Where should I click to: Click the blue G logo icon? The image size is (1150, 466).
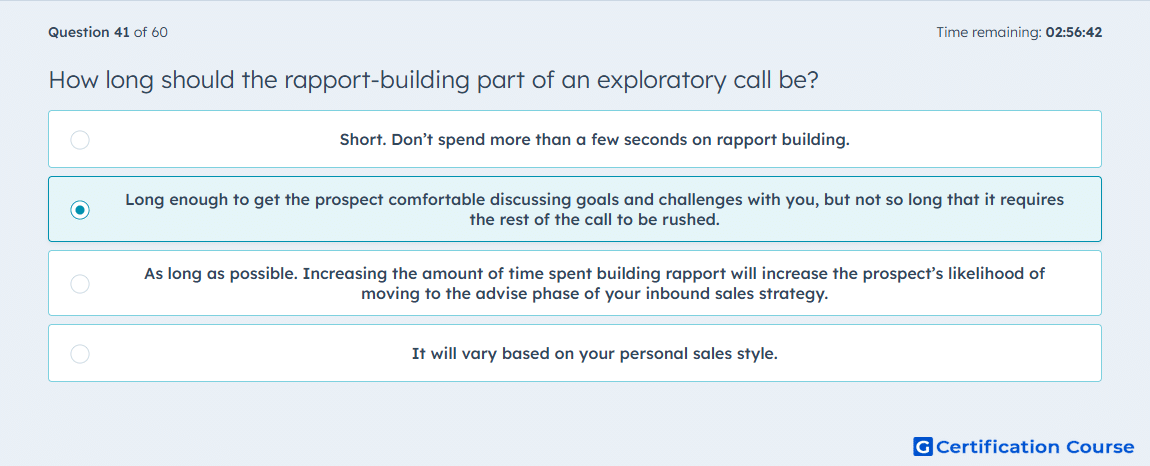[923, 446]
